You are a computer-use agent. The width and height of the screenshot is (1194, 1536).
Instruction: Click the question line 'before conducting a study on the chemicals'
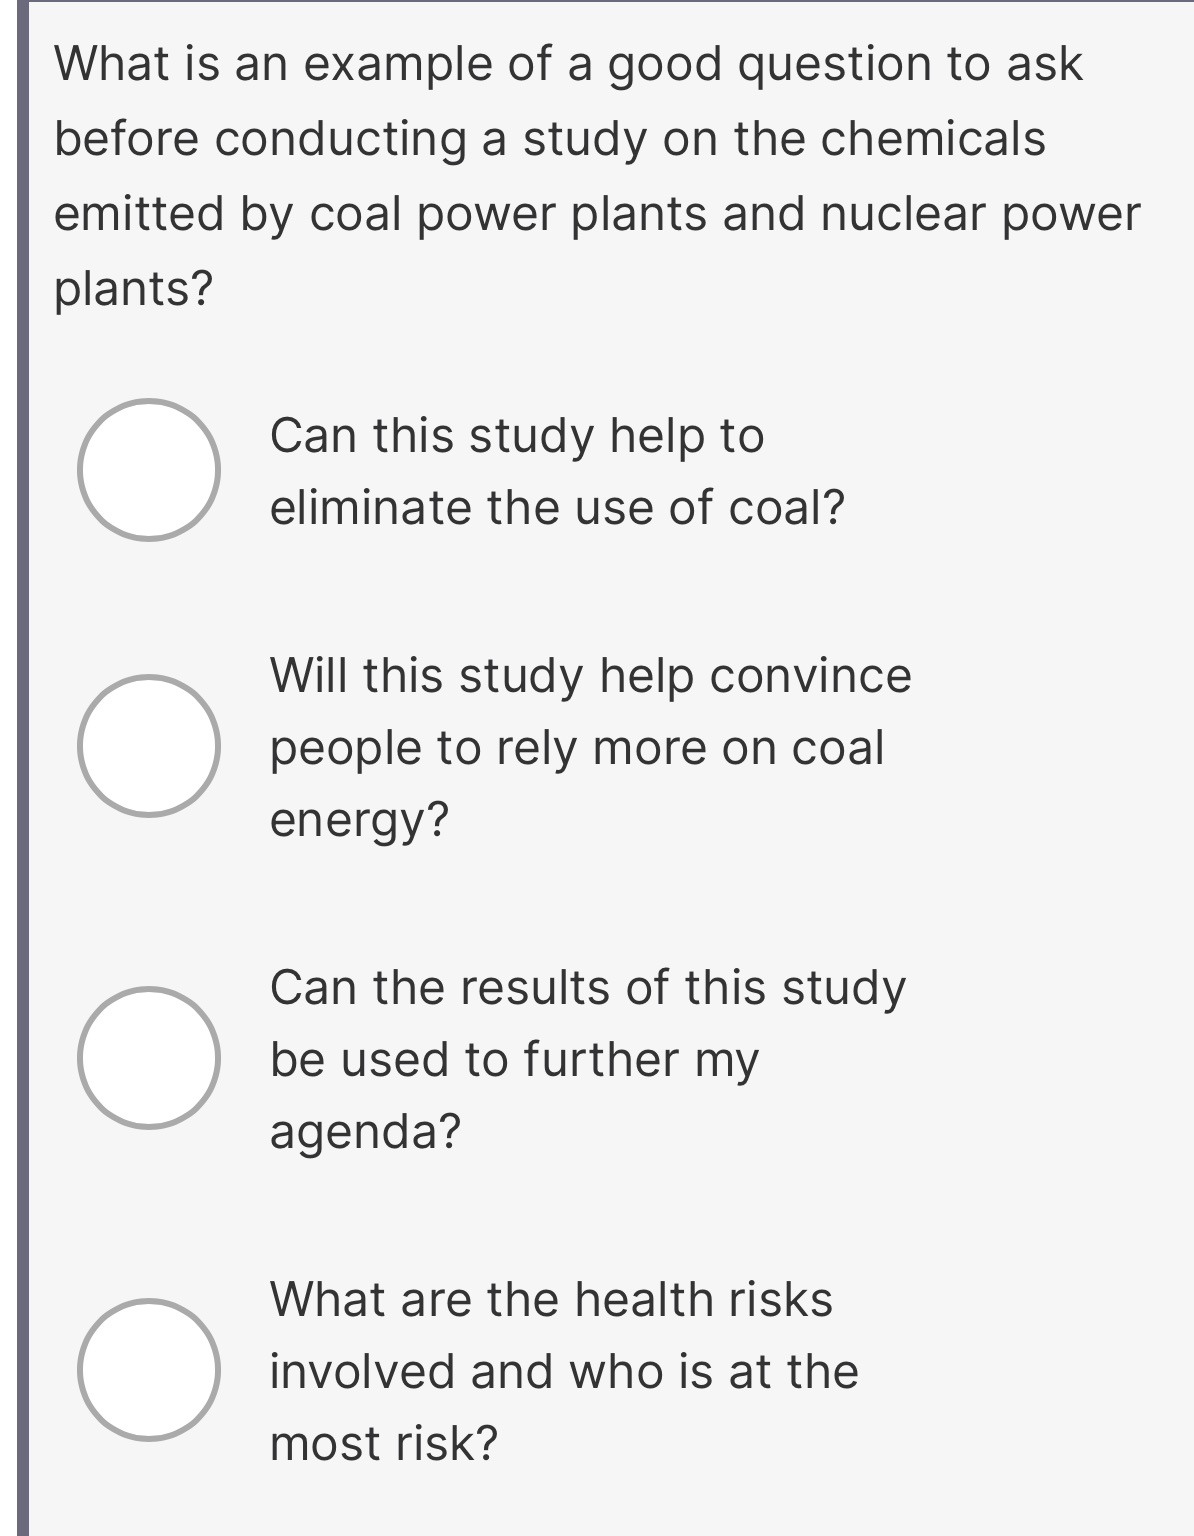point(549,139)
